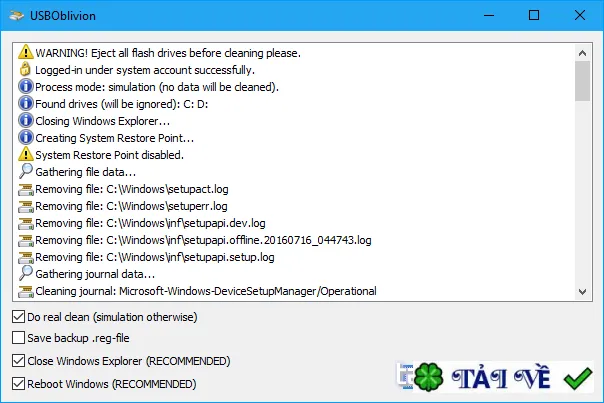Select the line 'System Restore Point disabled.'
Image resolution: width=604 pixels, height=403 pixels.
109,155
